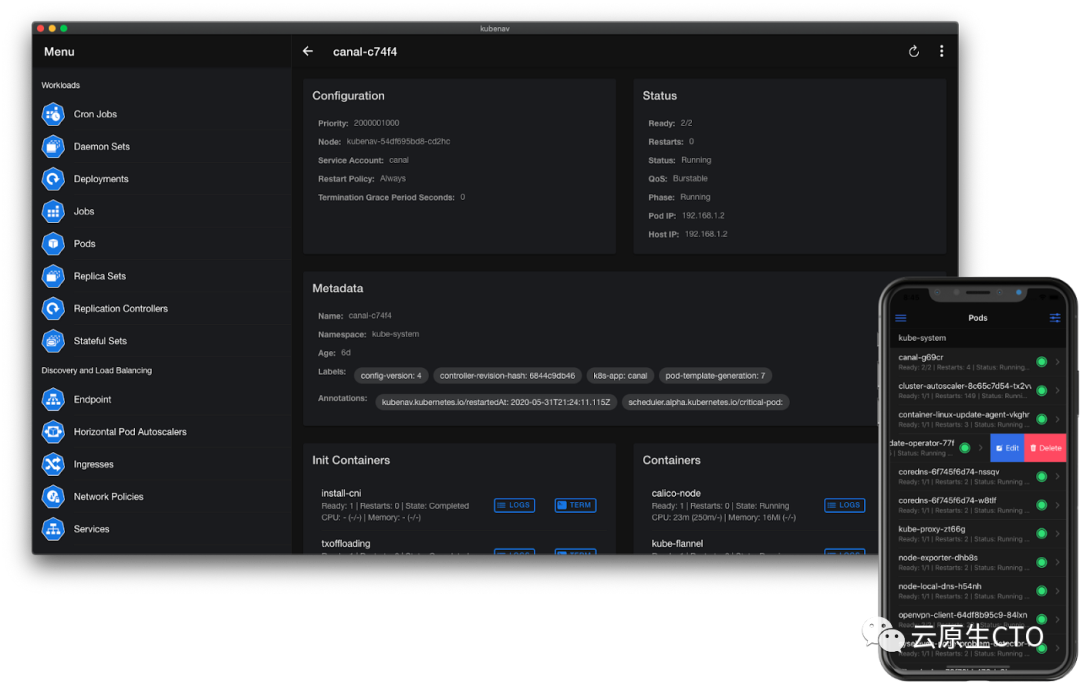This screenshot has width=1080, height=685.
Task: Open node-exporter-dhb8s pod on phone
Action: click(978, 562)
